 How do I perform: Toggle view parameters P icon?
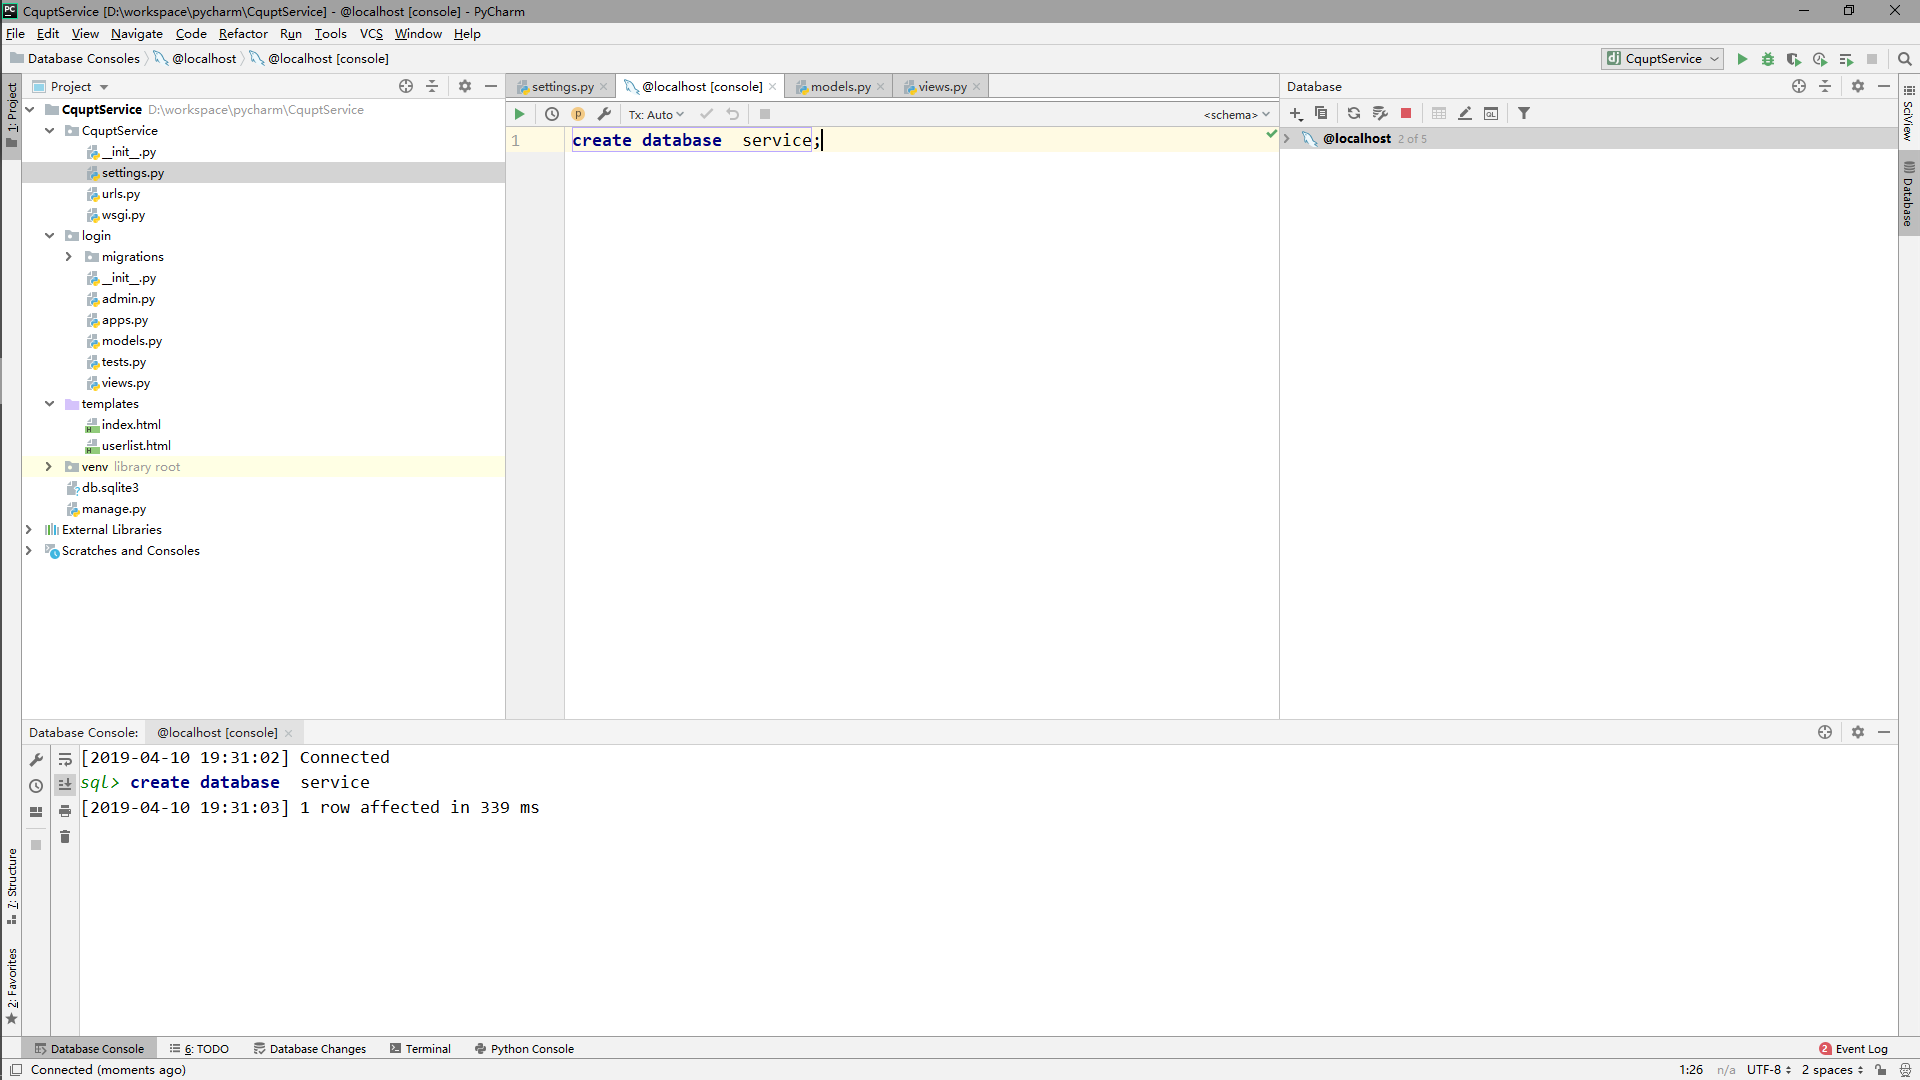tap(578, 114)
